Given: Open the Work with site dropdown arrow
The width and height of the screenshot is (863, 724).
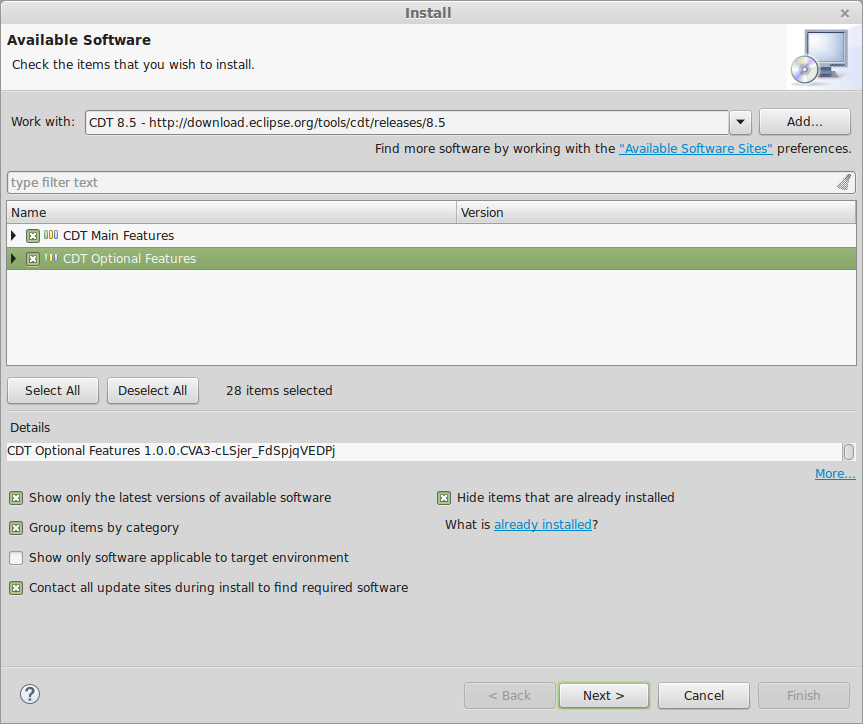Looking at the screenshot, I should point(740,122).
